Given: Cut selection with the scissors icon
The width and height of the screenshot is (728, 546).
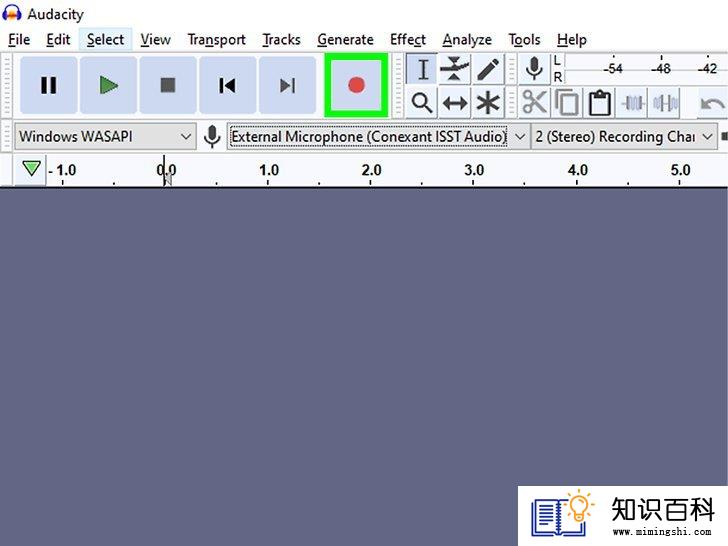Looking at the screenshot, I should (534, 103).
